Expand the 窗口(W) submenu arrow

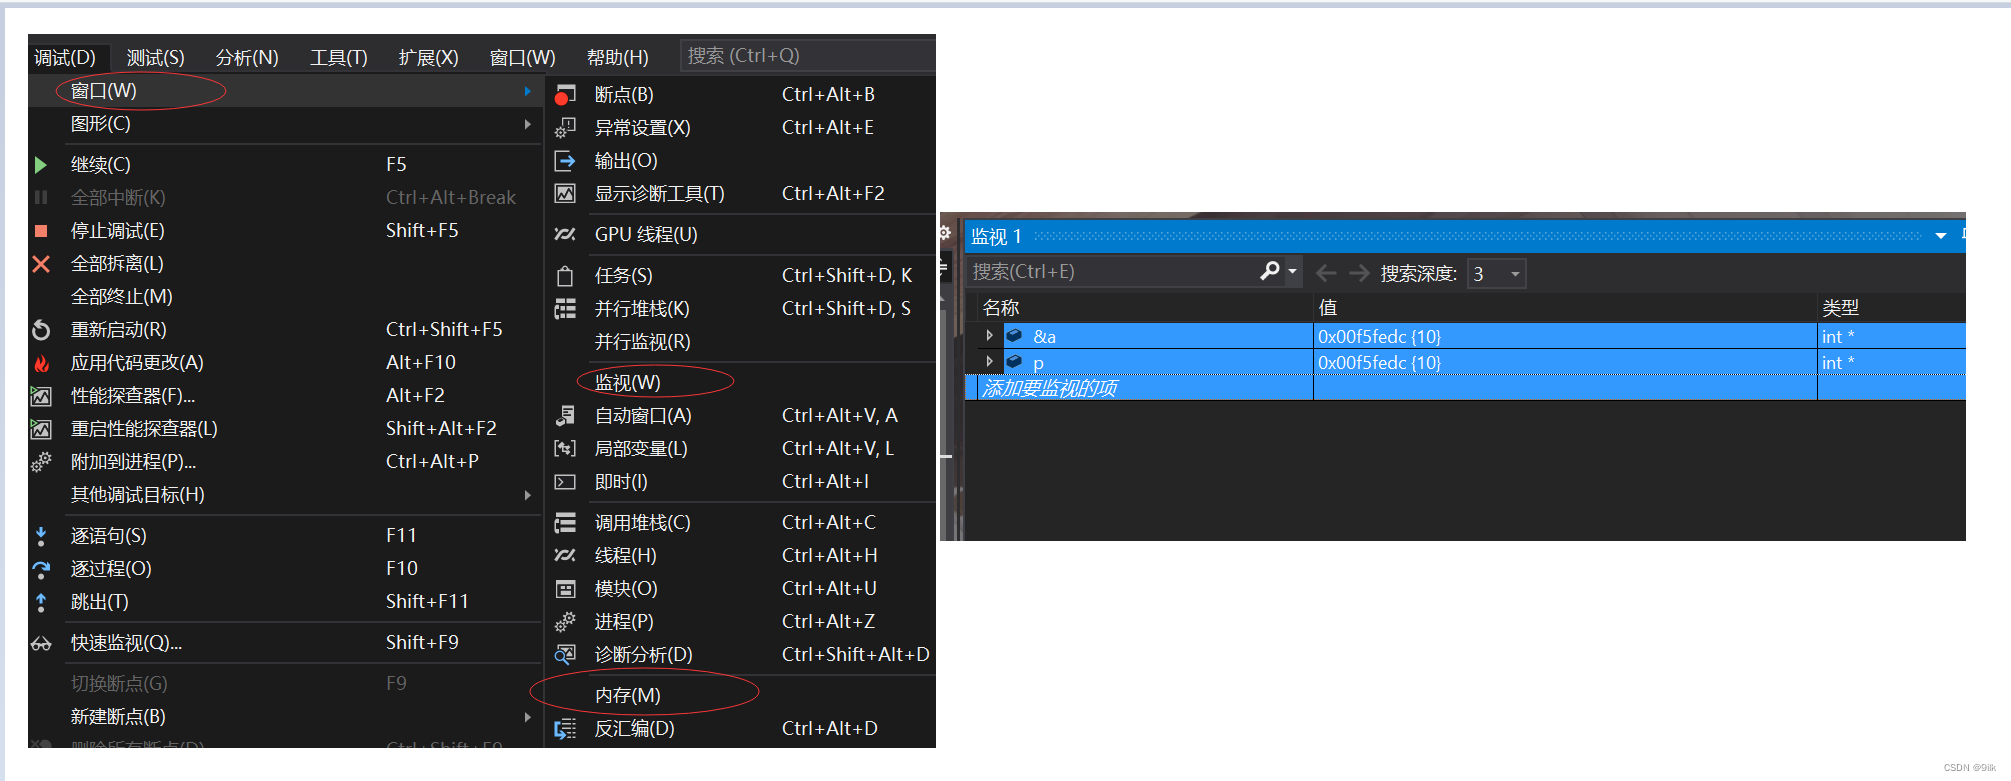click(x=527, y=91)
